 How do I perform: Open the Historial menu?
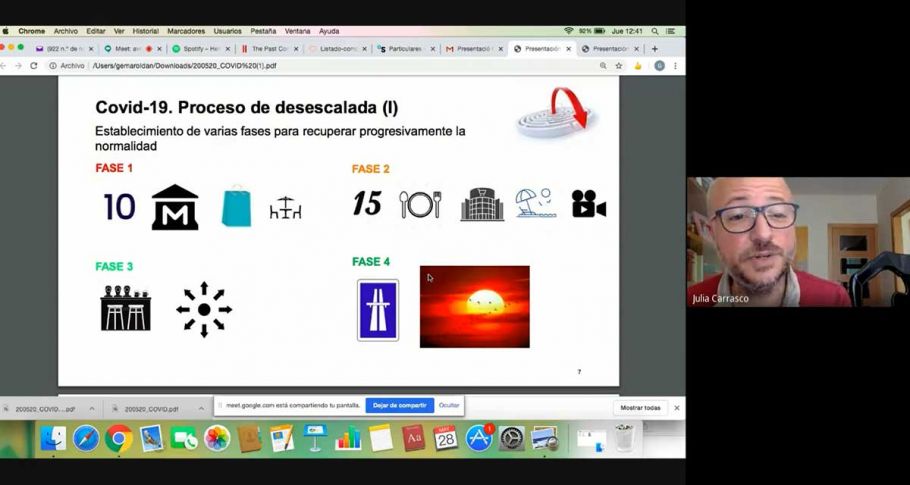[x=146, y=31]
